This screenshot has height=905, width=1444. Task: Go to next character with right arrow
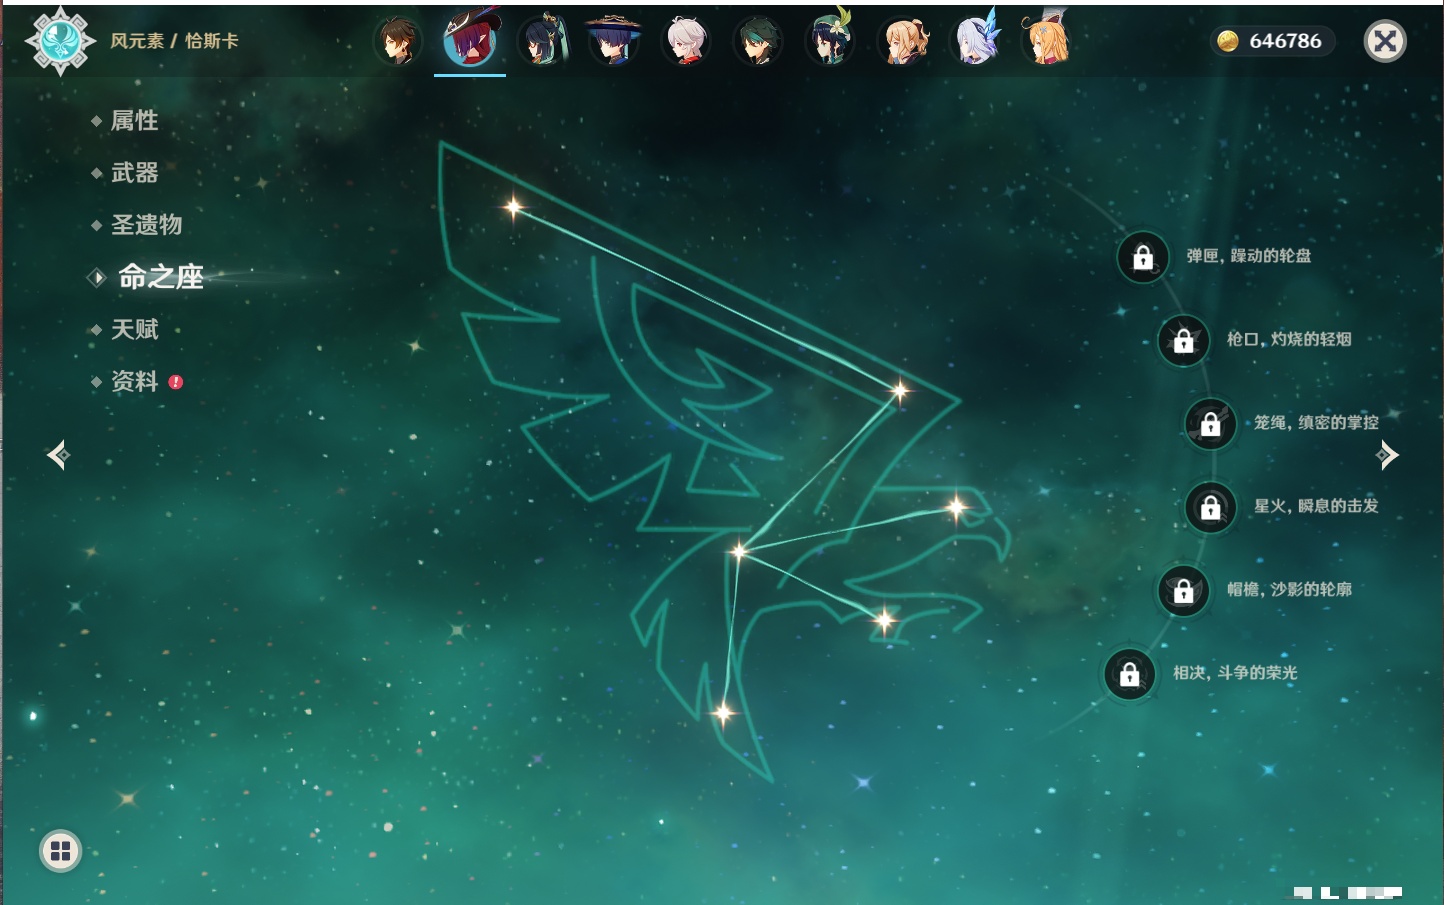click(1387, 455)
